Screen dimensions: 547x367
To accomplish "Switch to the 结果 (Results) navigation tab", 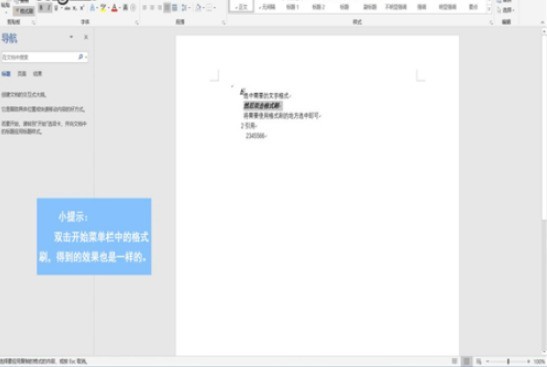I will (x=37, y=74).
